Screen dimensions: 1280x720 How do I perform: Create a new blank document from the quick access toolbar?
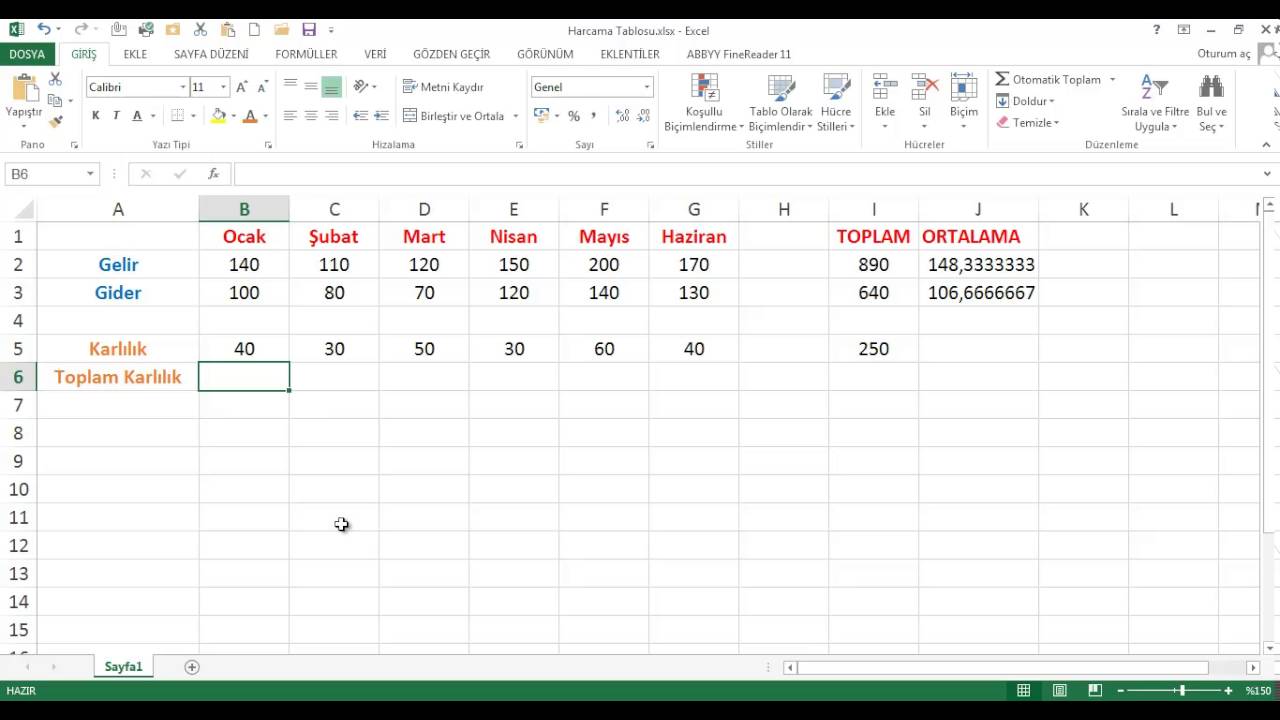[x=254, y=30]
